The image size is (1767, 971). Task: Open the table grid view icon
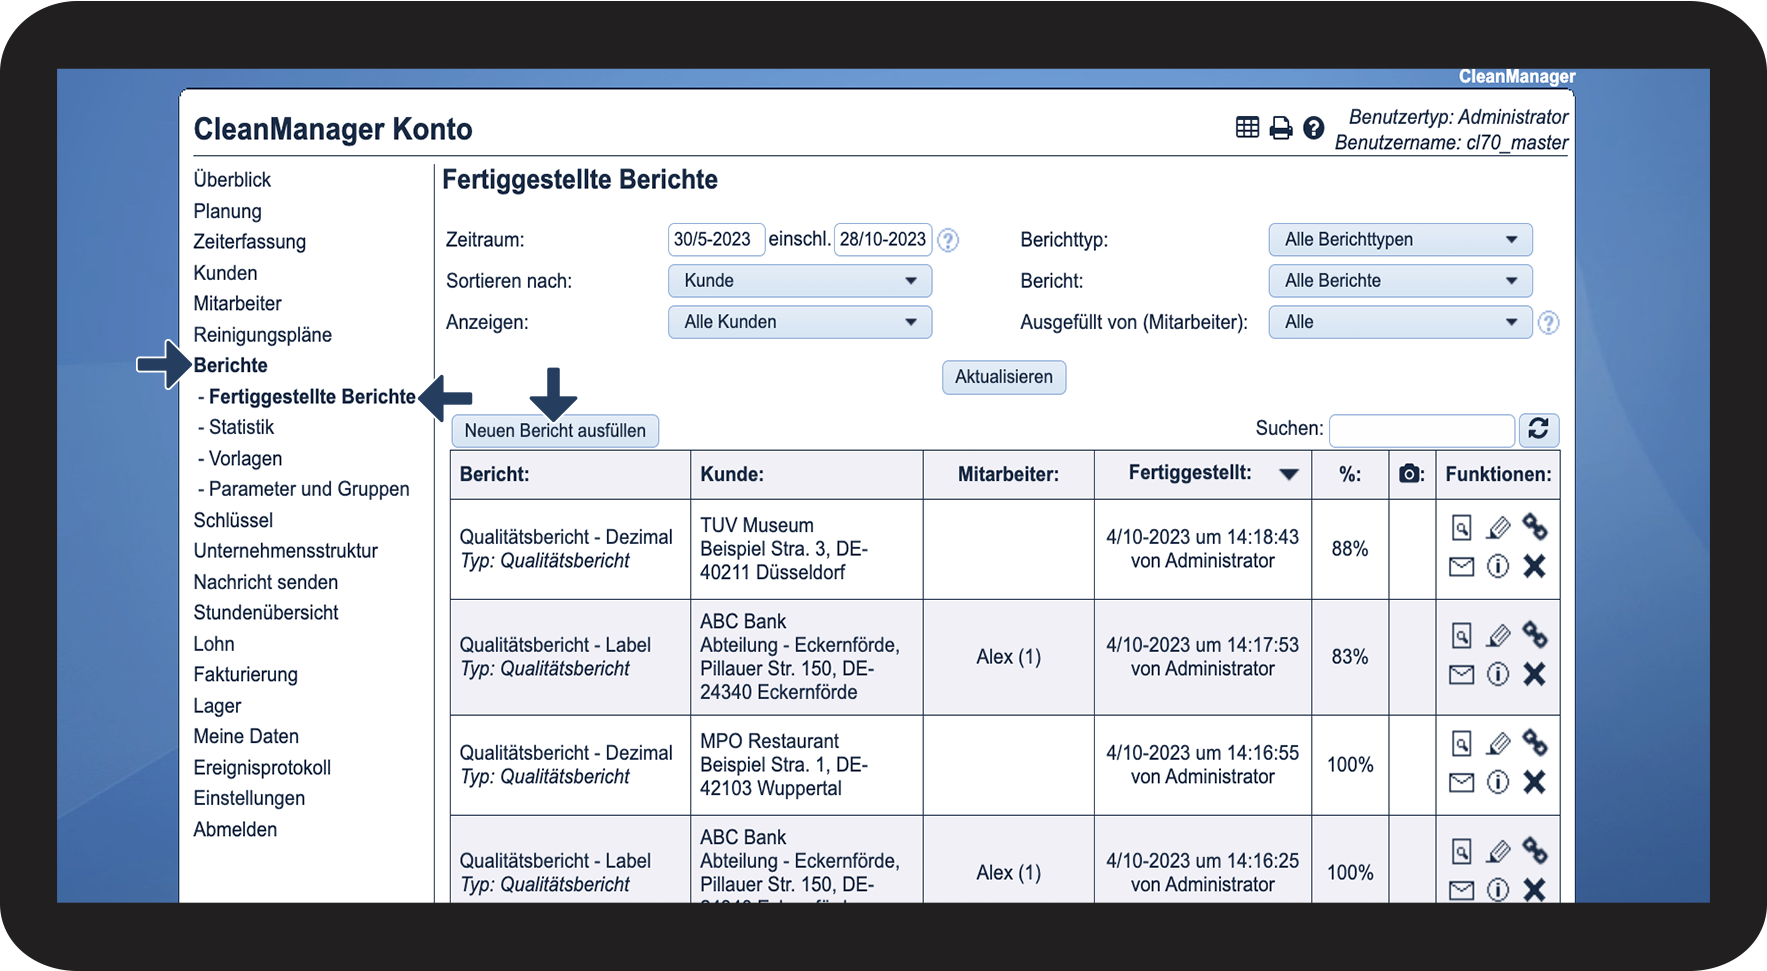coord(1247,127)
